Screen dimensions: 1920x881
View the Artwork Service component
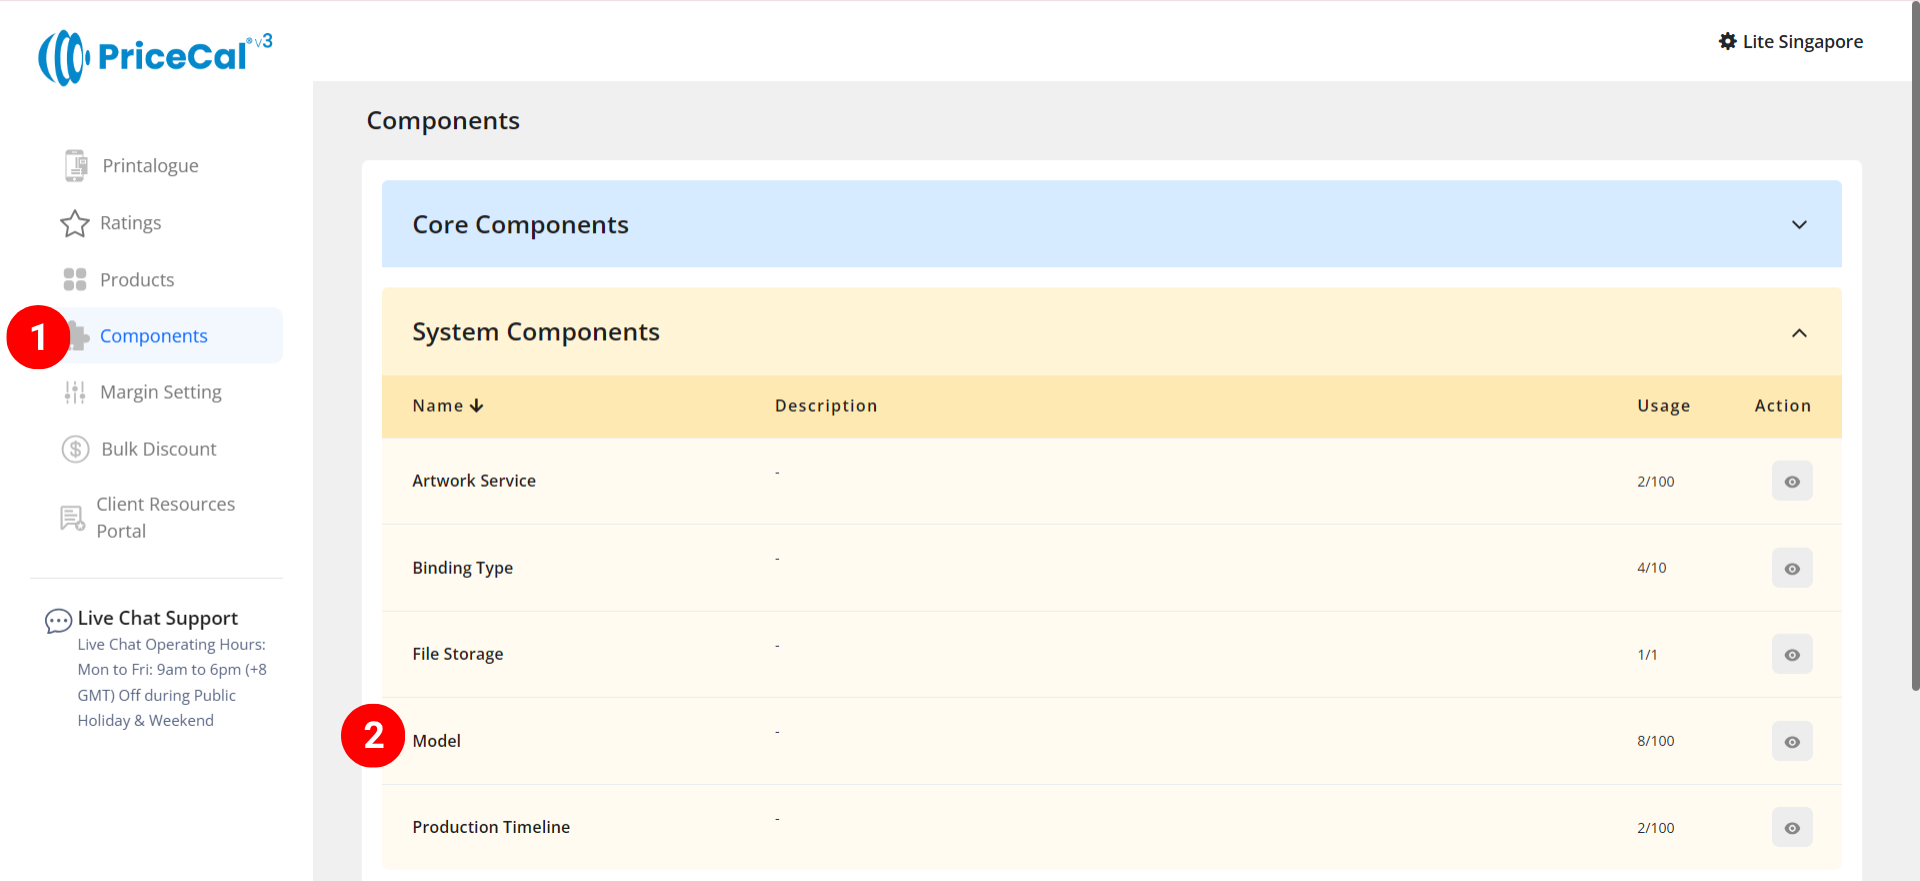point(1791,482)
